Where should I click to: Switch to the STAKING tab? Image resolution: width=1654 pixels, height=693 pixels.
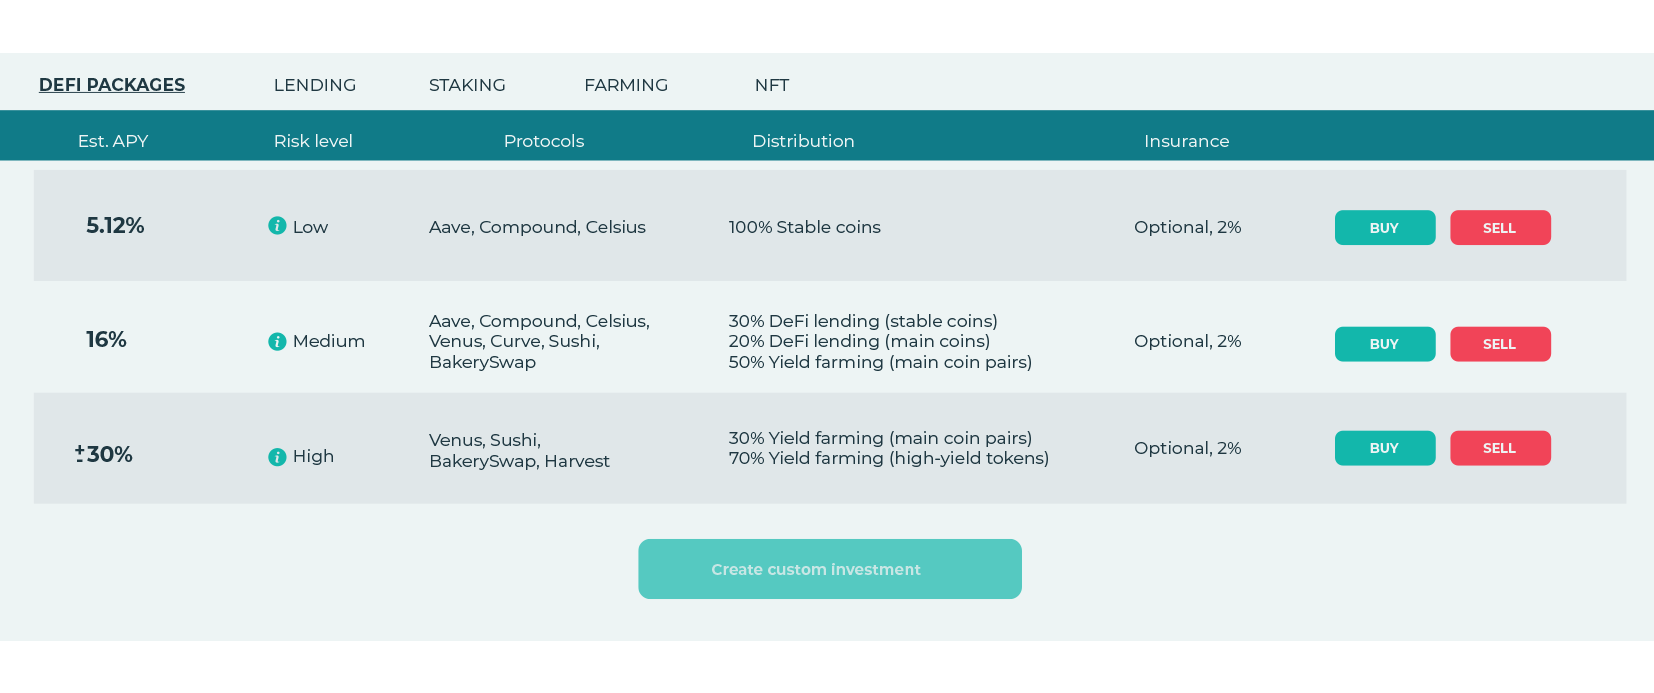(467, 85)
